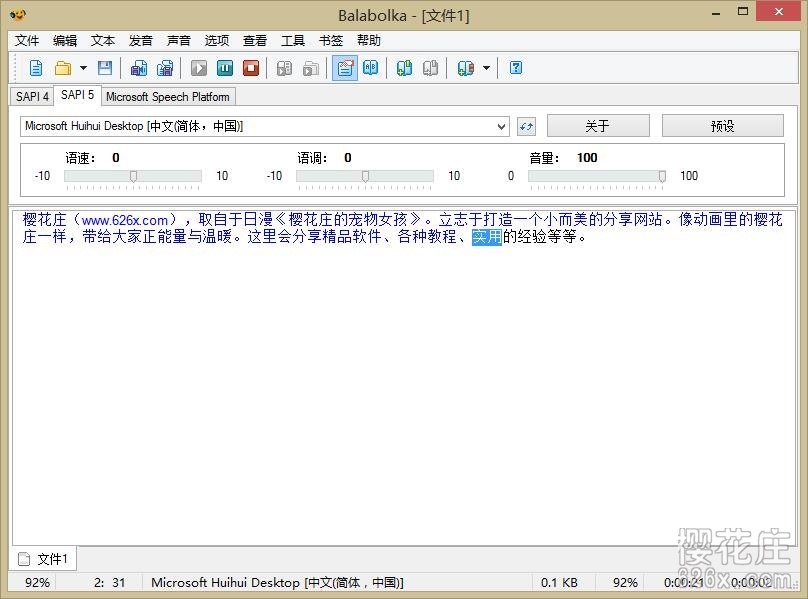This screenshot has width=808, height=599.
Task: Click the read clipboard aloud icon
Action: pos(311,68)
